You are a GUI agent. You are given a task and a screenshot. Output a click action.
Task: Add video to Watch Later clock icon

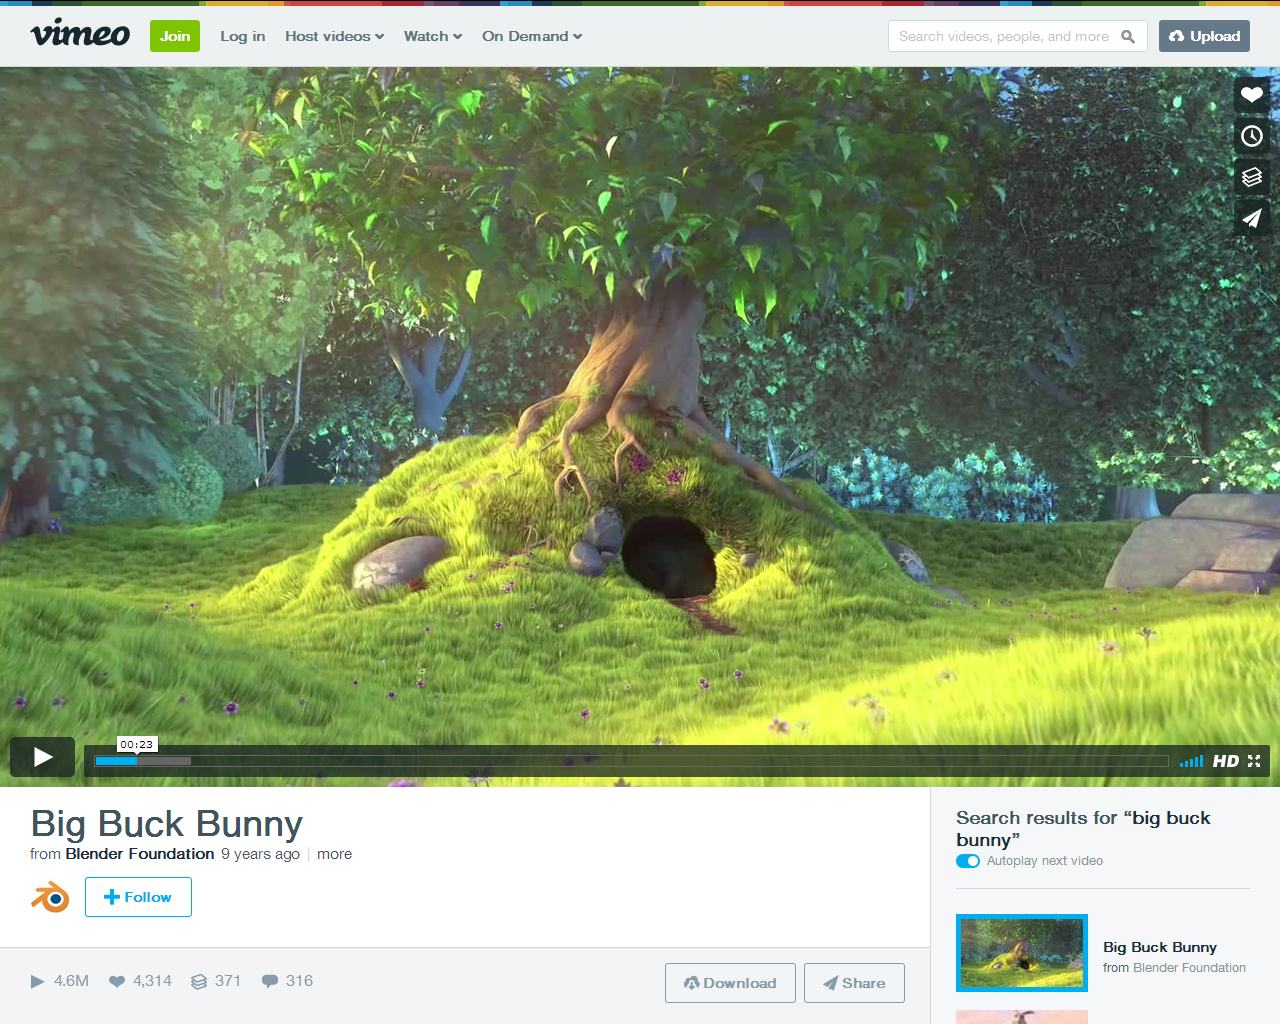point(1252,136)
